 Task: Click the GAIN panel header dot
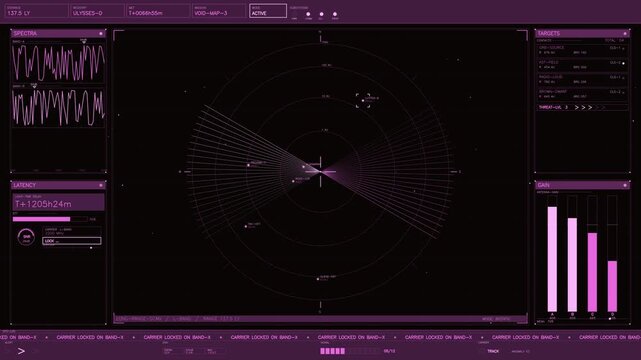click(x=625, y=186)
